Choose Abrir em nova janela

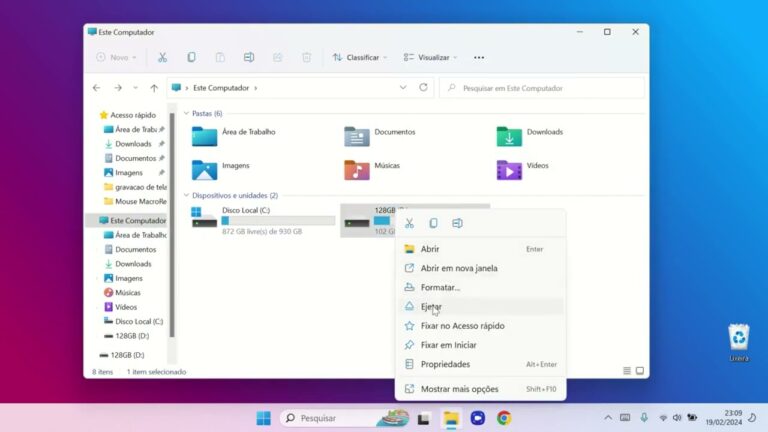pos(480,268)
